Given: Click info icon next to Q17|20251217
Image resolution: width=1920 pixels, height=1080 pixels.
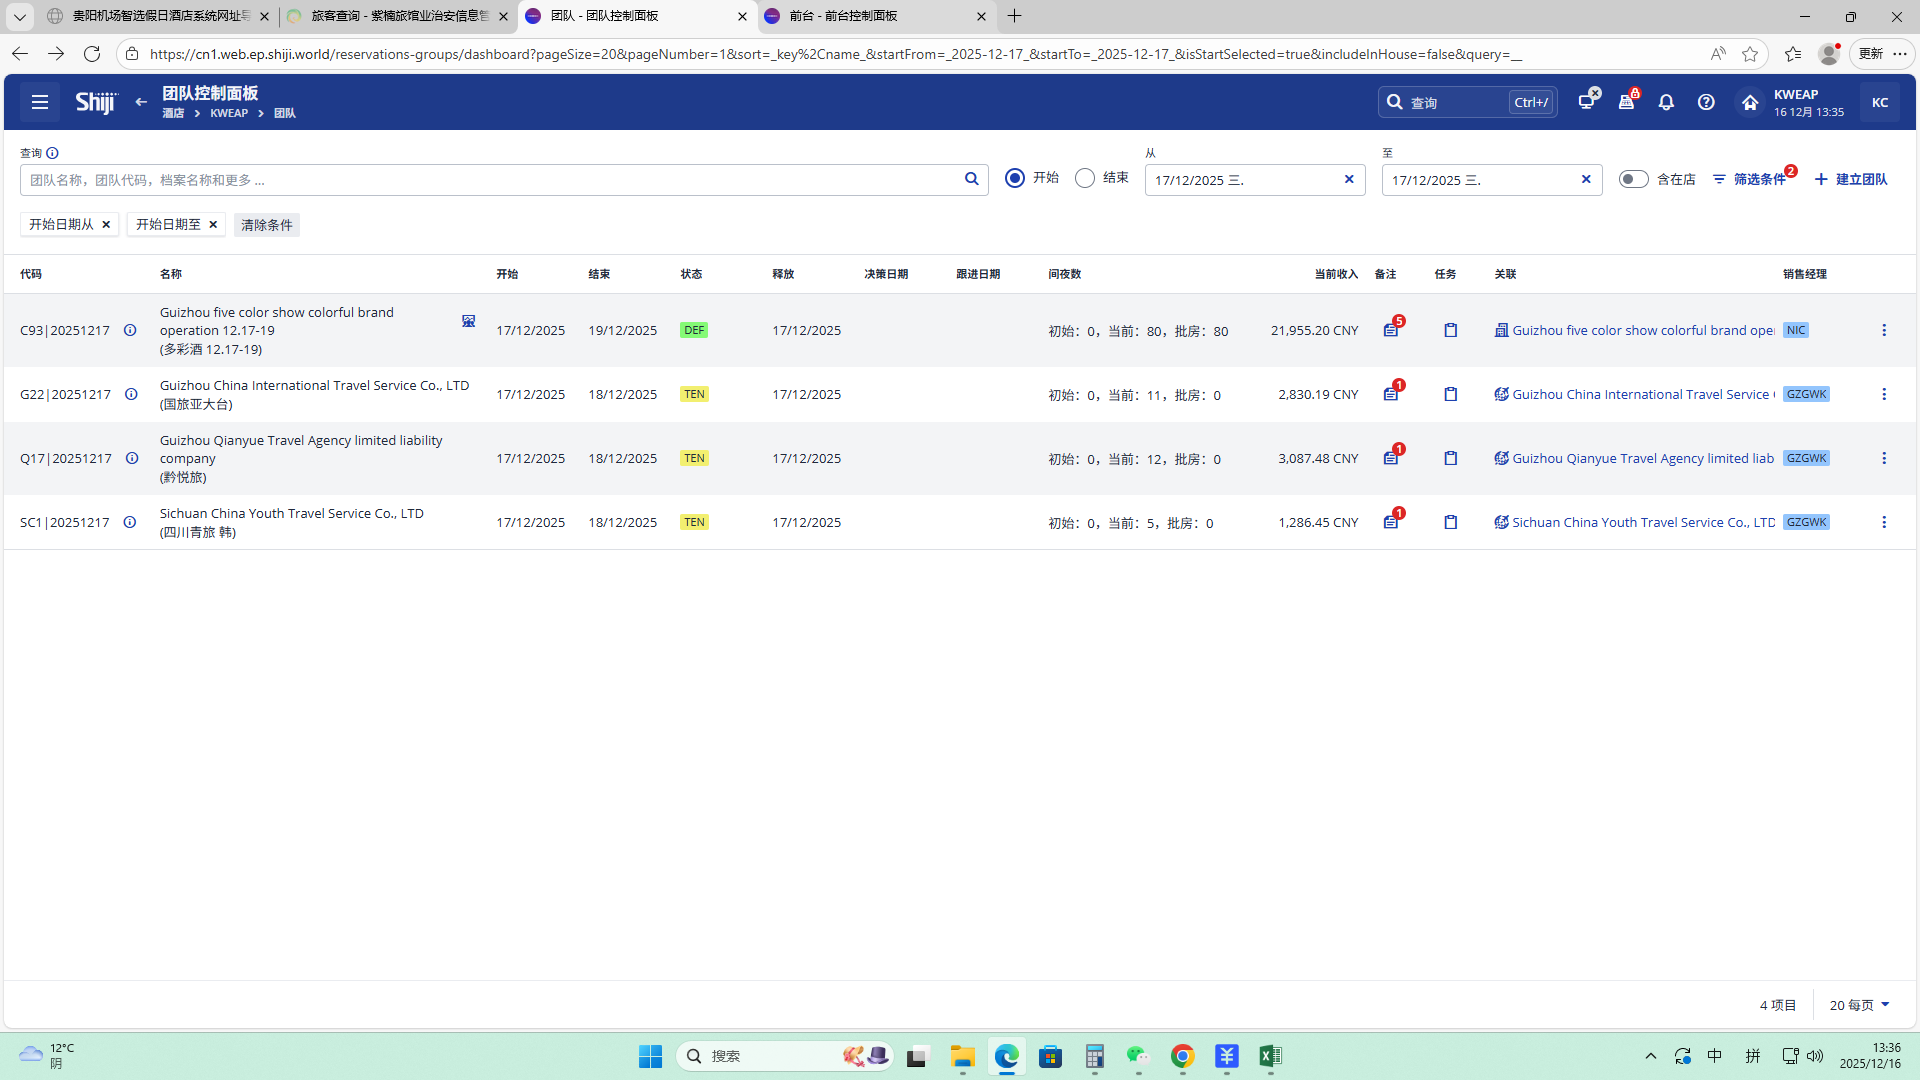Looking at the screenshot, I should coord(132,458).
